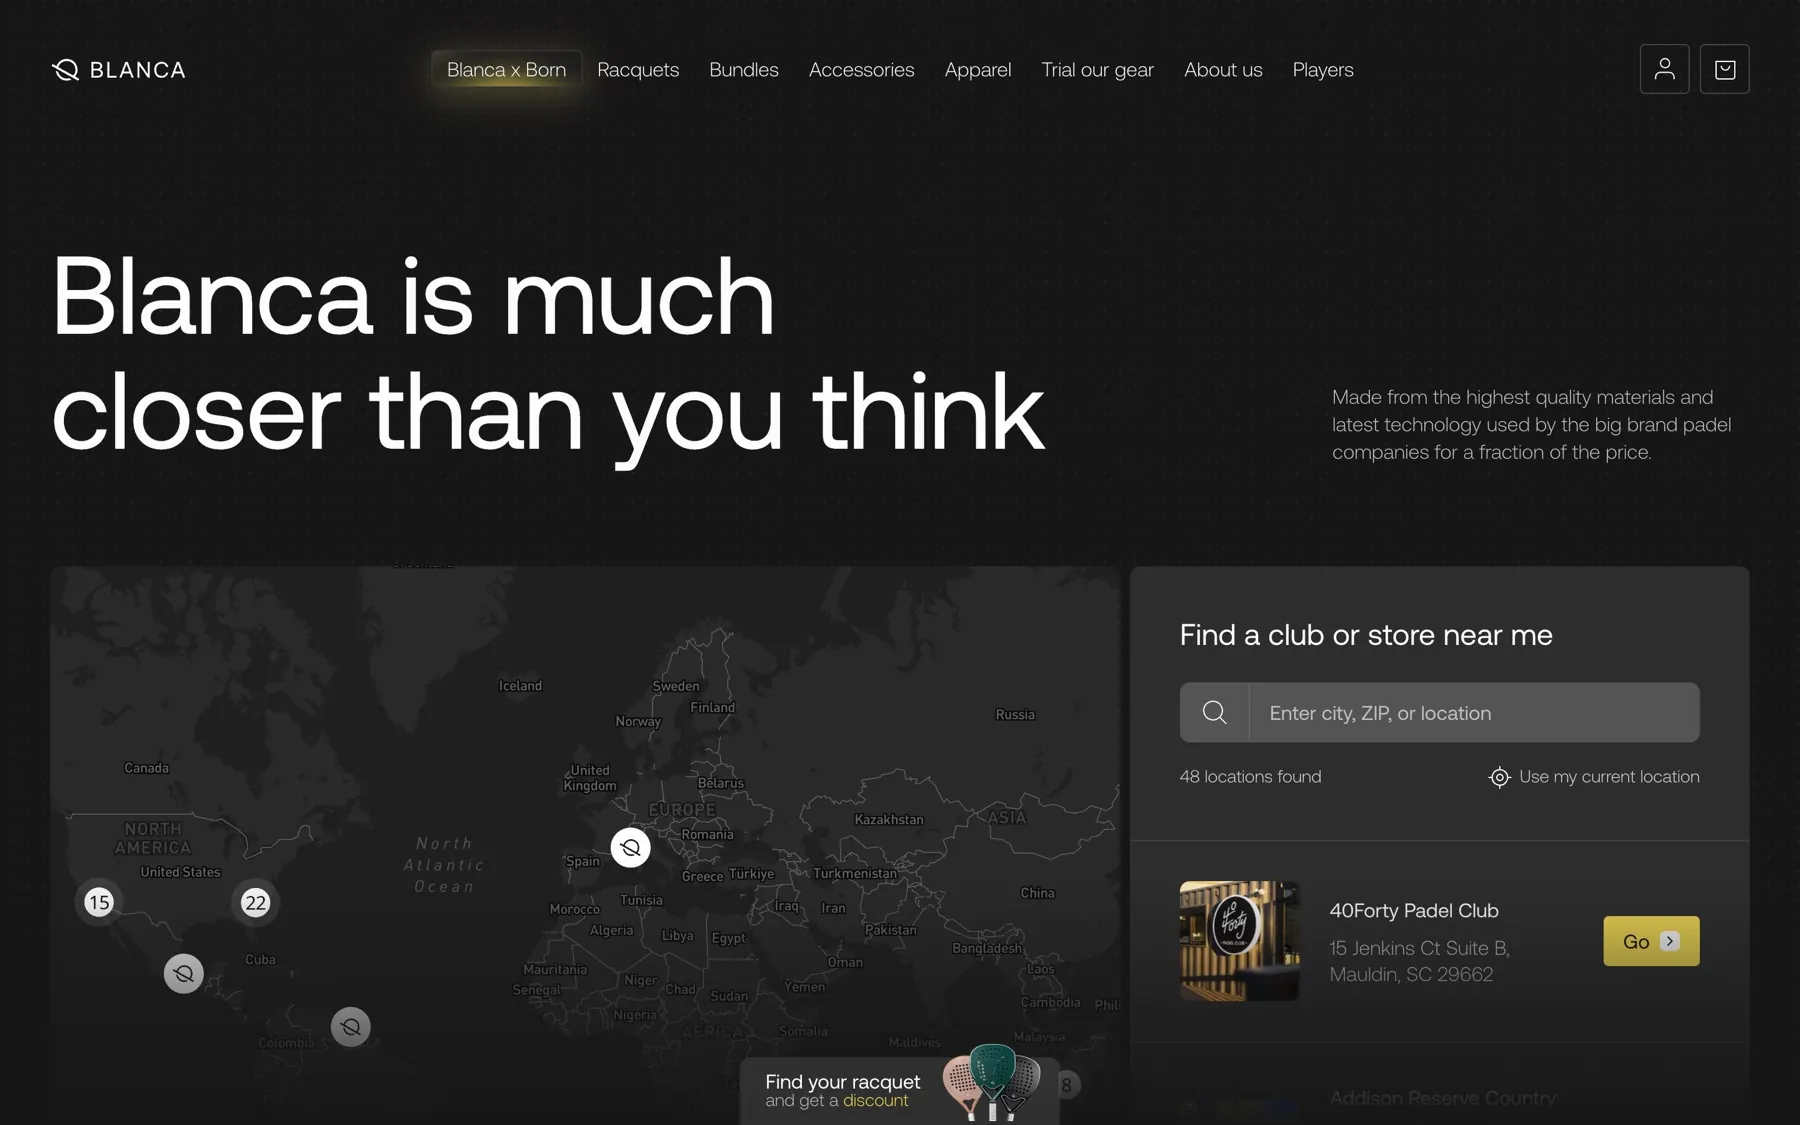Click the 15 Jenkins Ct Suite B address
The image size is (1800, 1125).
pyautogui.click(x=1419, y=961)
